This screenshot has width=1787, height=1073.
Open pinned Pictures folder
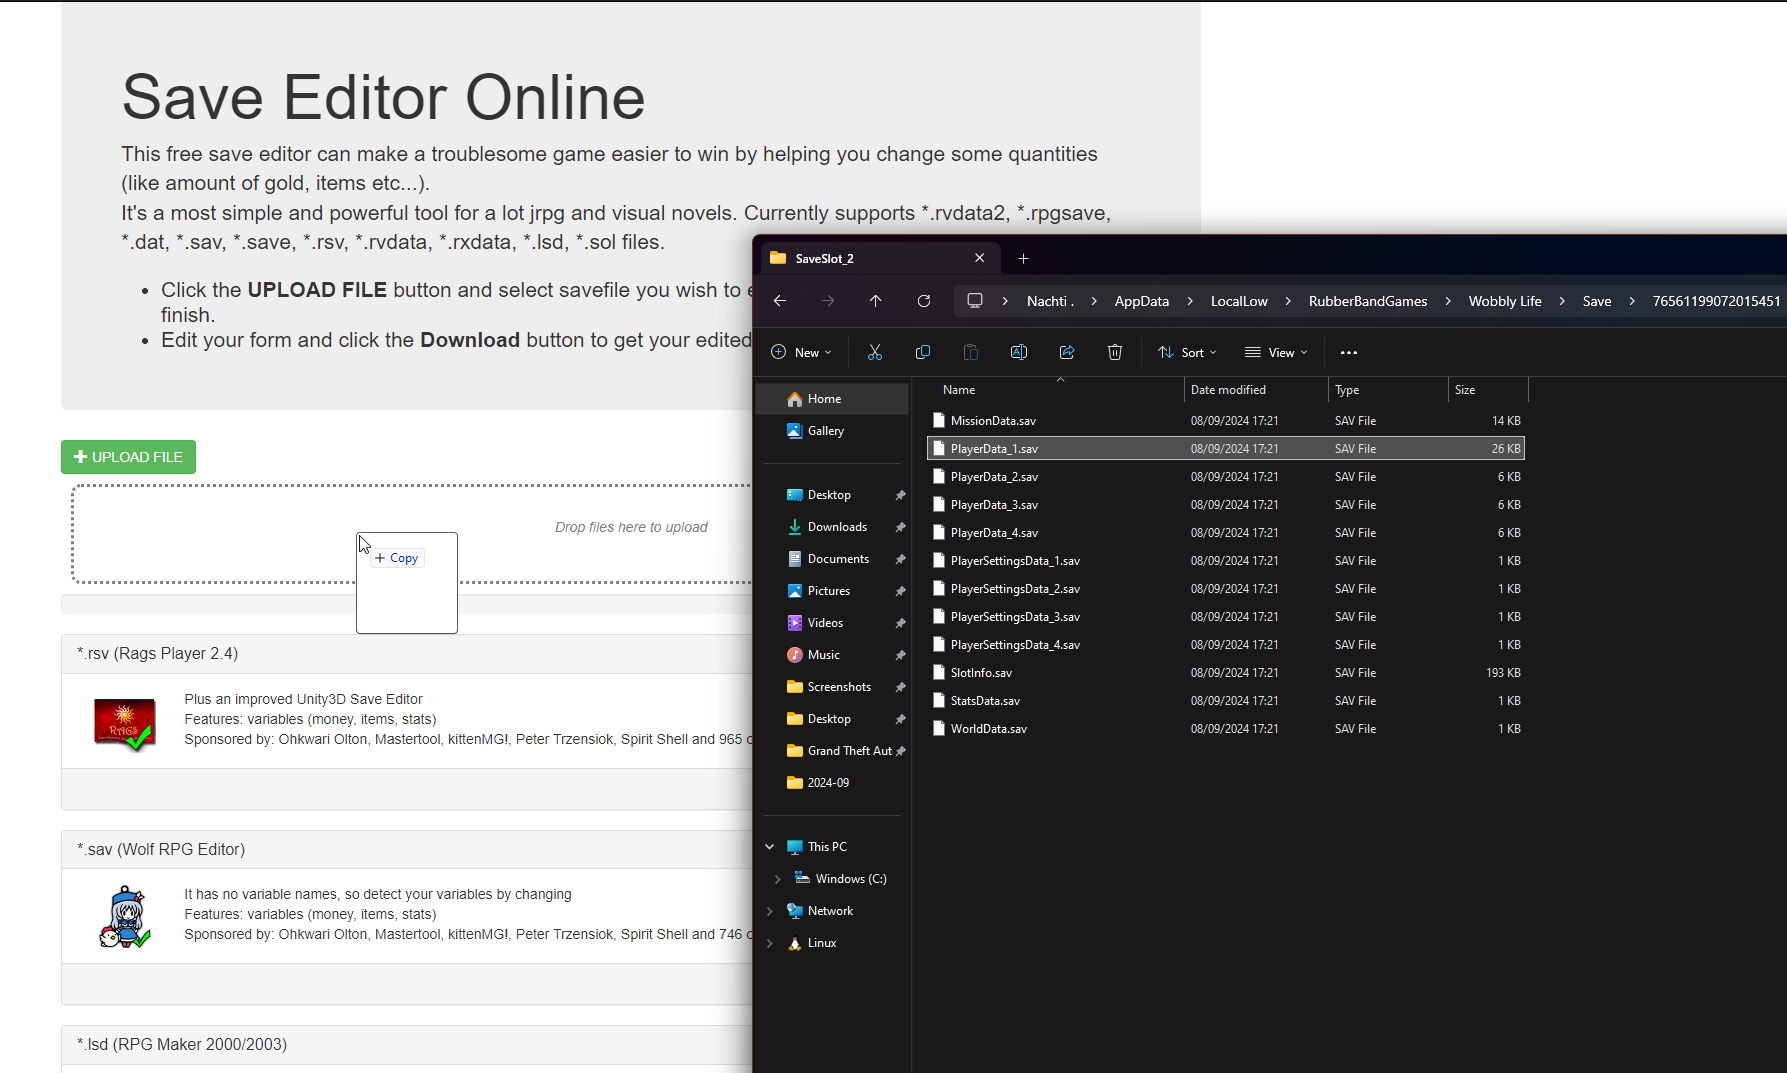829,591
